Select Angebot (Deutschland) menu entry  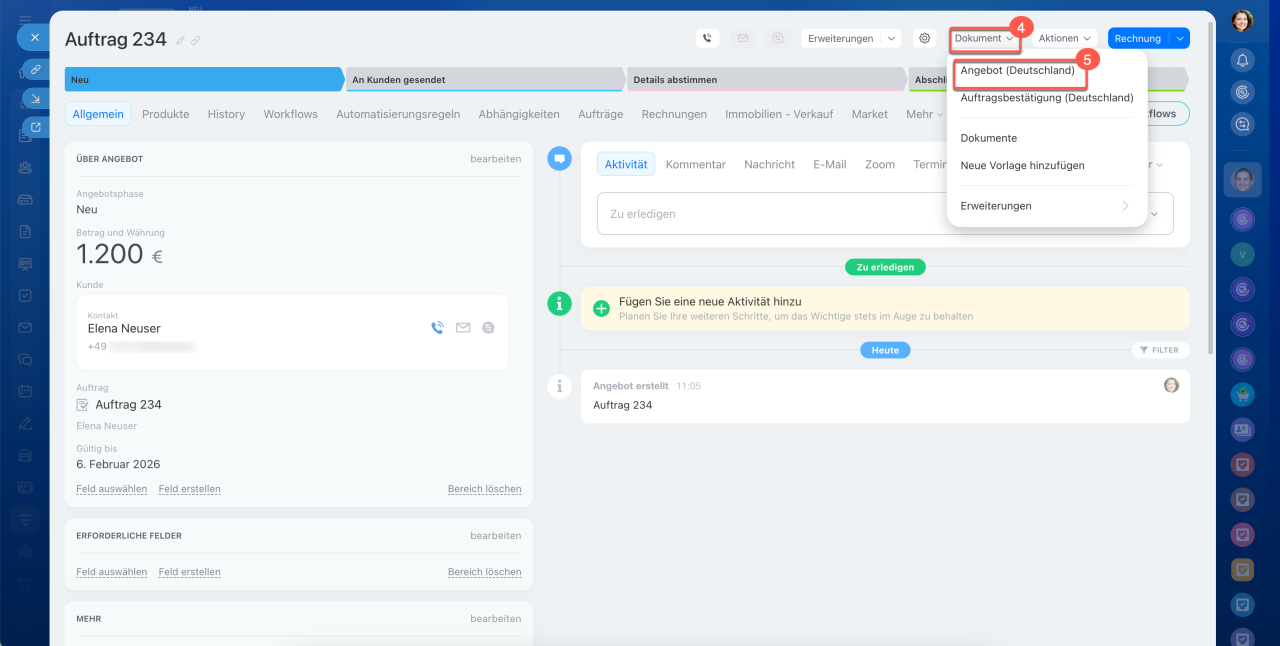(x=1017, y=71)
